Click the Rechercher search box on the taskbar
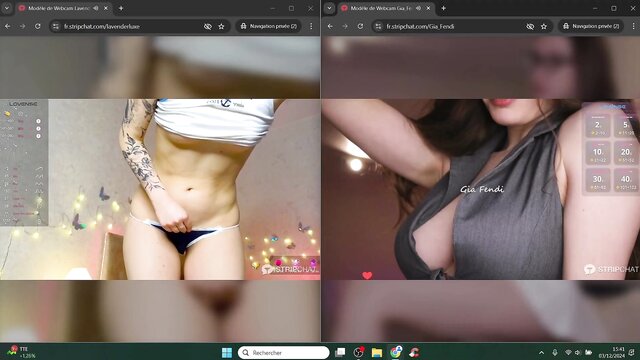Image resolution: width=640 pixels, height=360 pixels. click(283, 352)
